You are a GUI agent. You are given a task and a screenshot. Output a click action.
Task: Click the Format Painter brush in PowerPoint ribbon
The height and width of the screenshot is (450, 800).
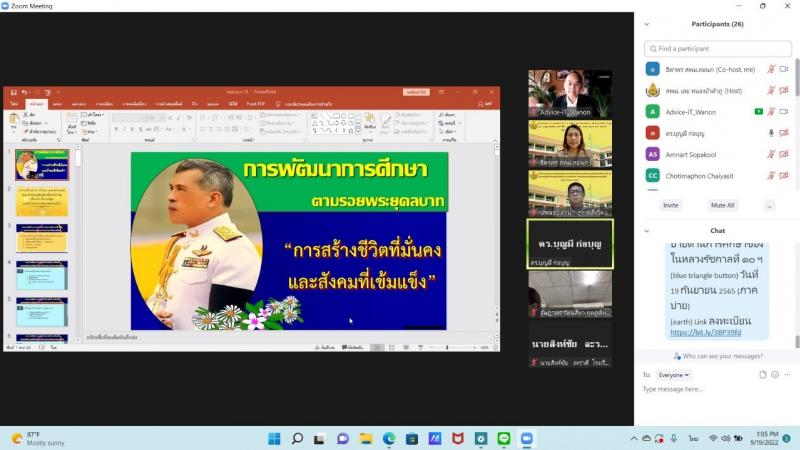coord(26,131)
